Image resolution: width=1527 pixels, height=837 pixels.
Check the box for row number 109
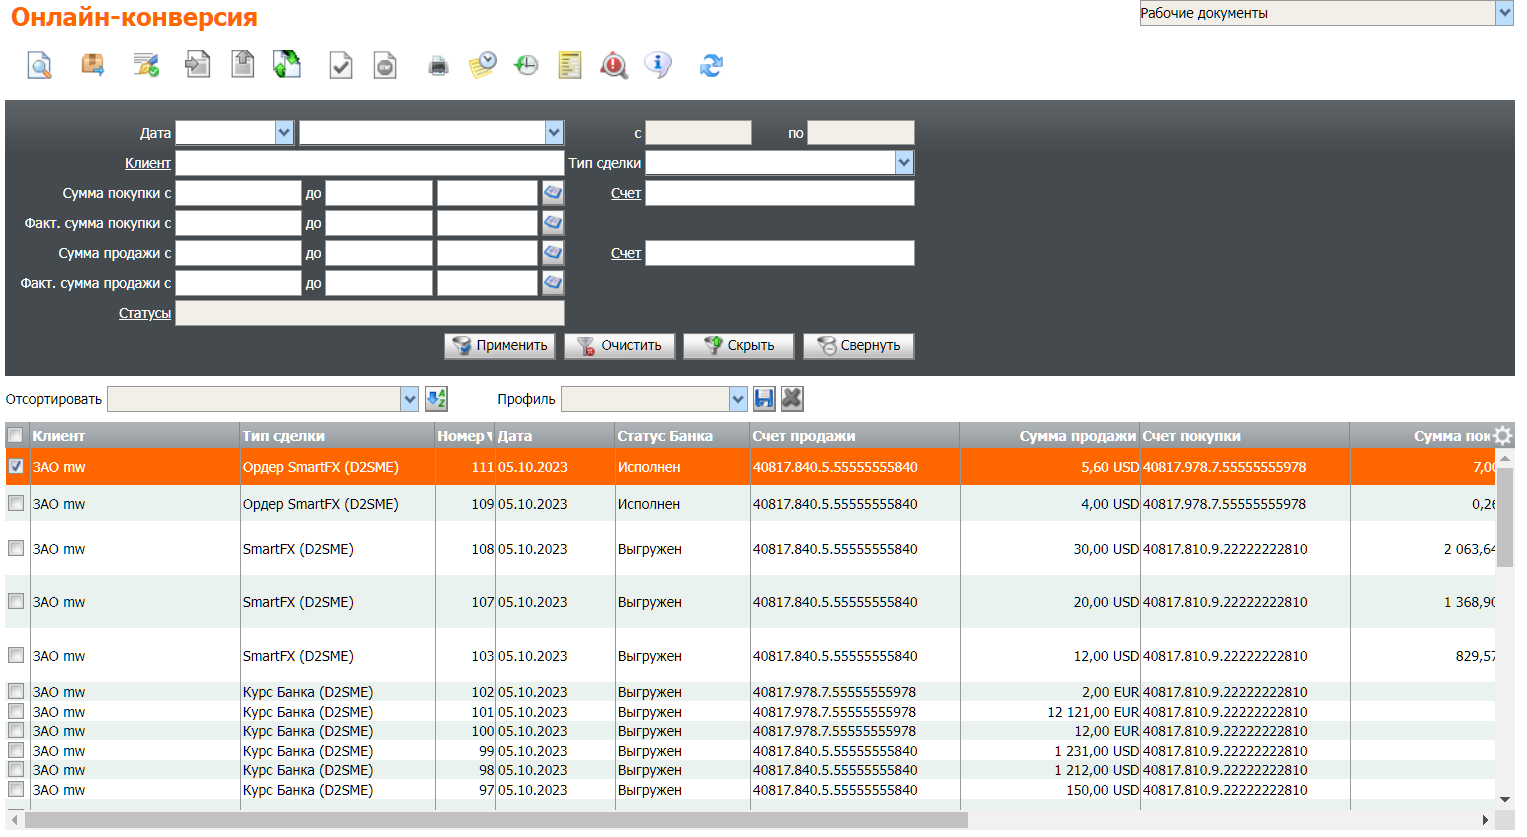(x=16, y=503)
